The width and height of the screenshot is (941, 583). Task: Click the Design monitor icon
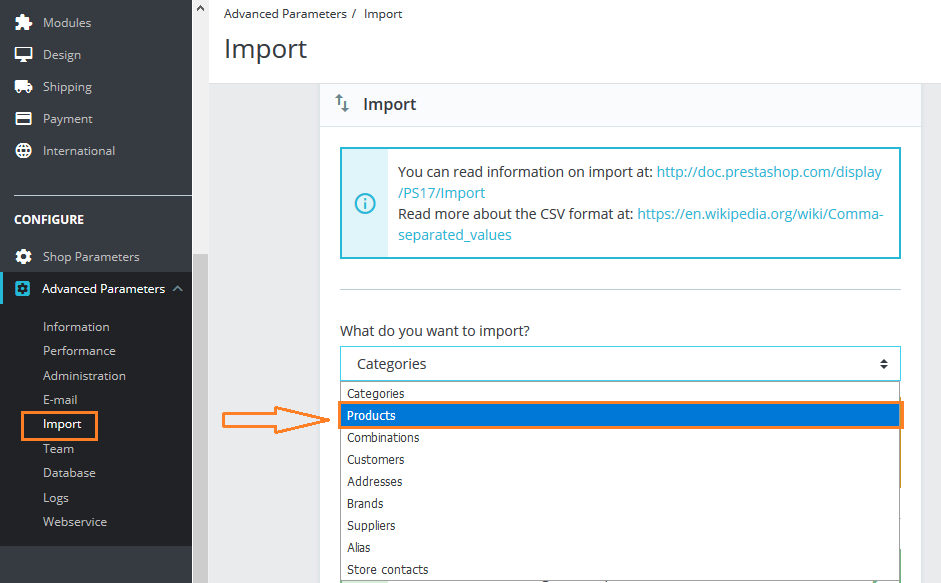point(23,55)
